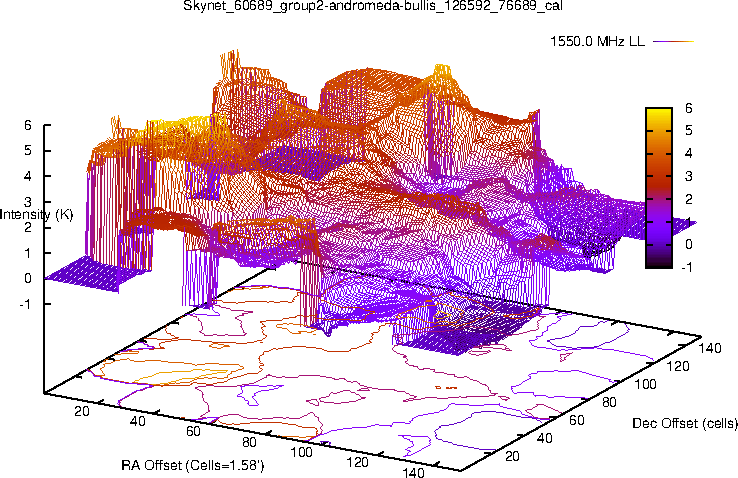Screen dimensions: 738x478
Task: Click the legend line sample beside 1550.0 MHz LL
Action: click(674, 41)
